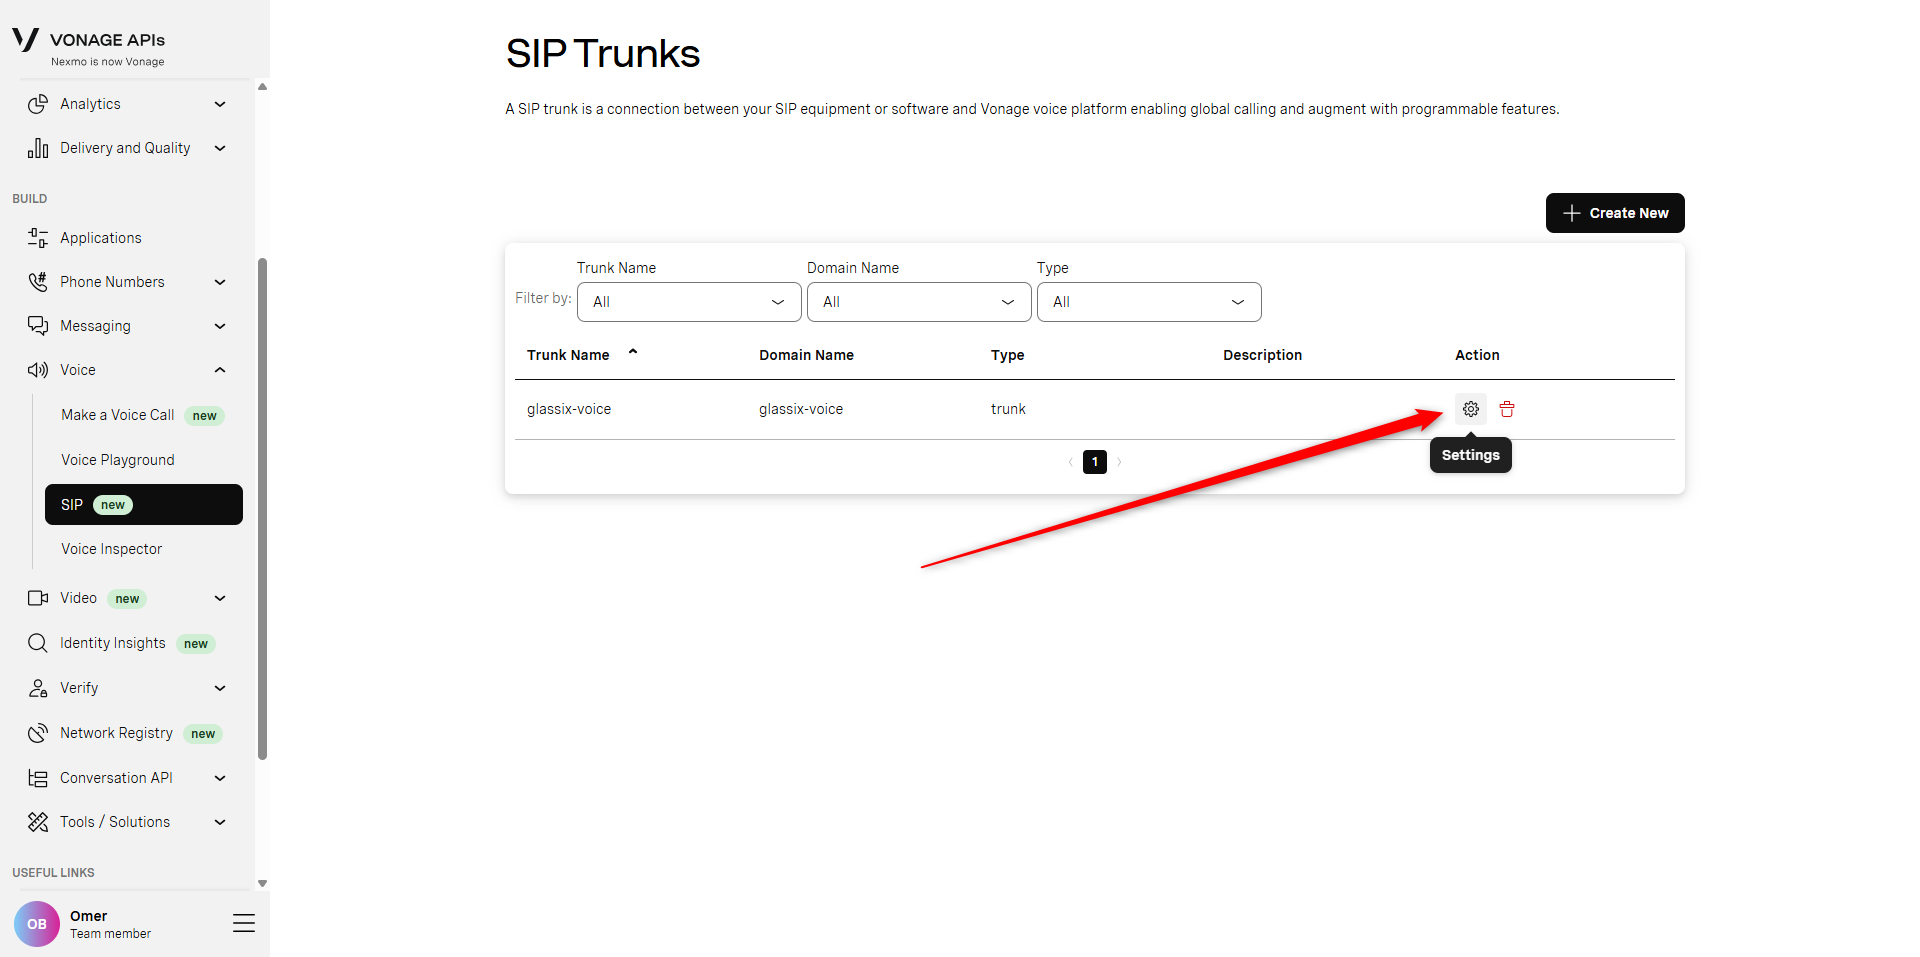Expand Tools / Solutions chevron
Screen dimensions: 1920x957
point(220,822)
